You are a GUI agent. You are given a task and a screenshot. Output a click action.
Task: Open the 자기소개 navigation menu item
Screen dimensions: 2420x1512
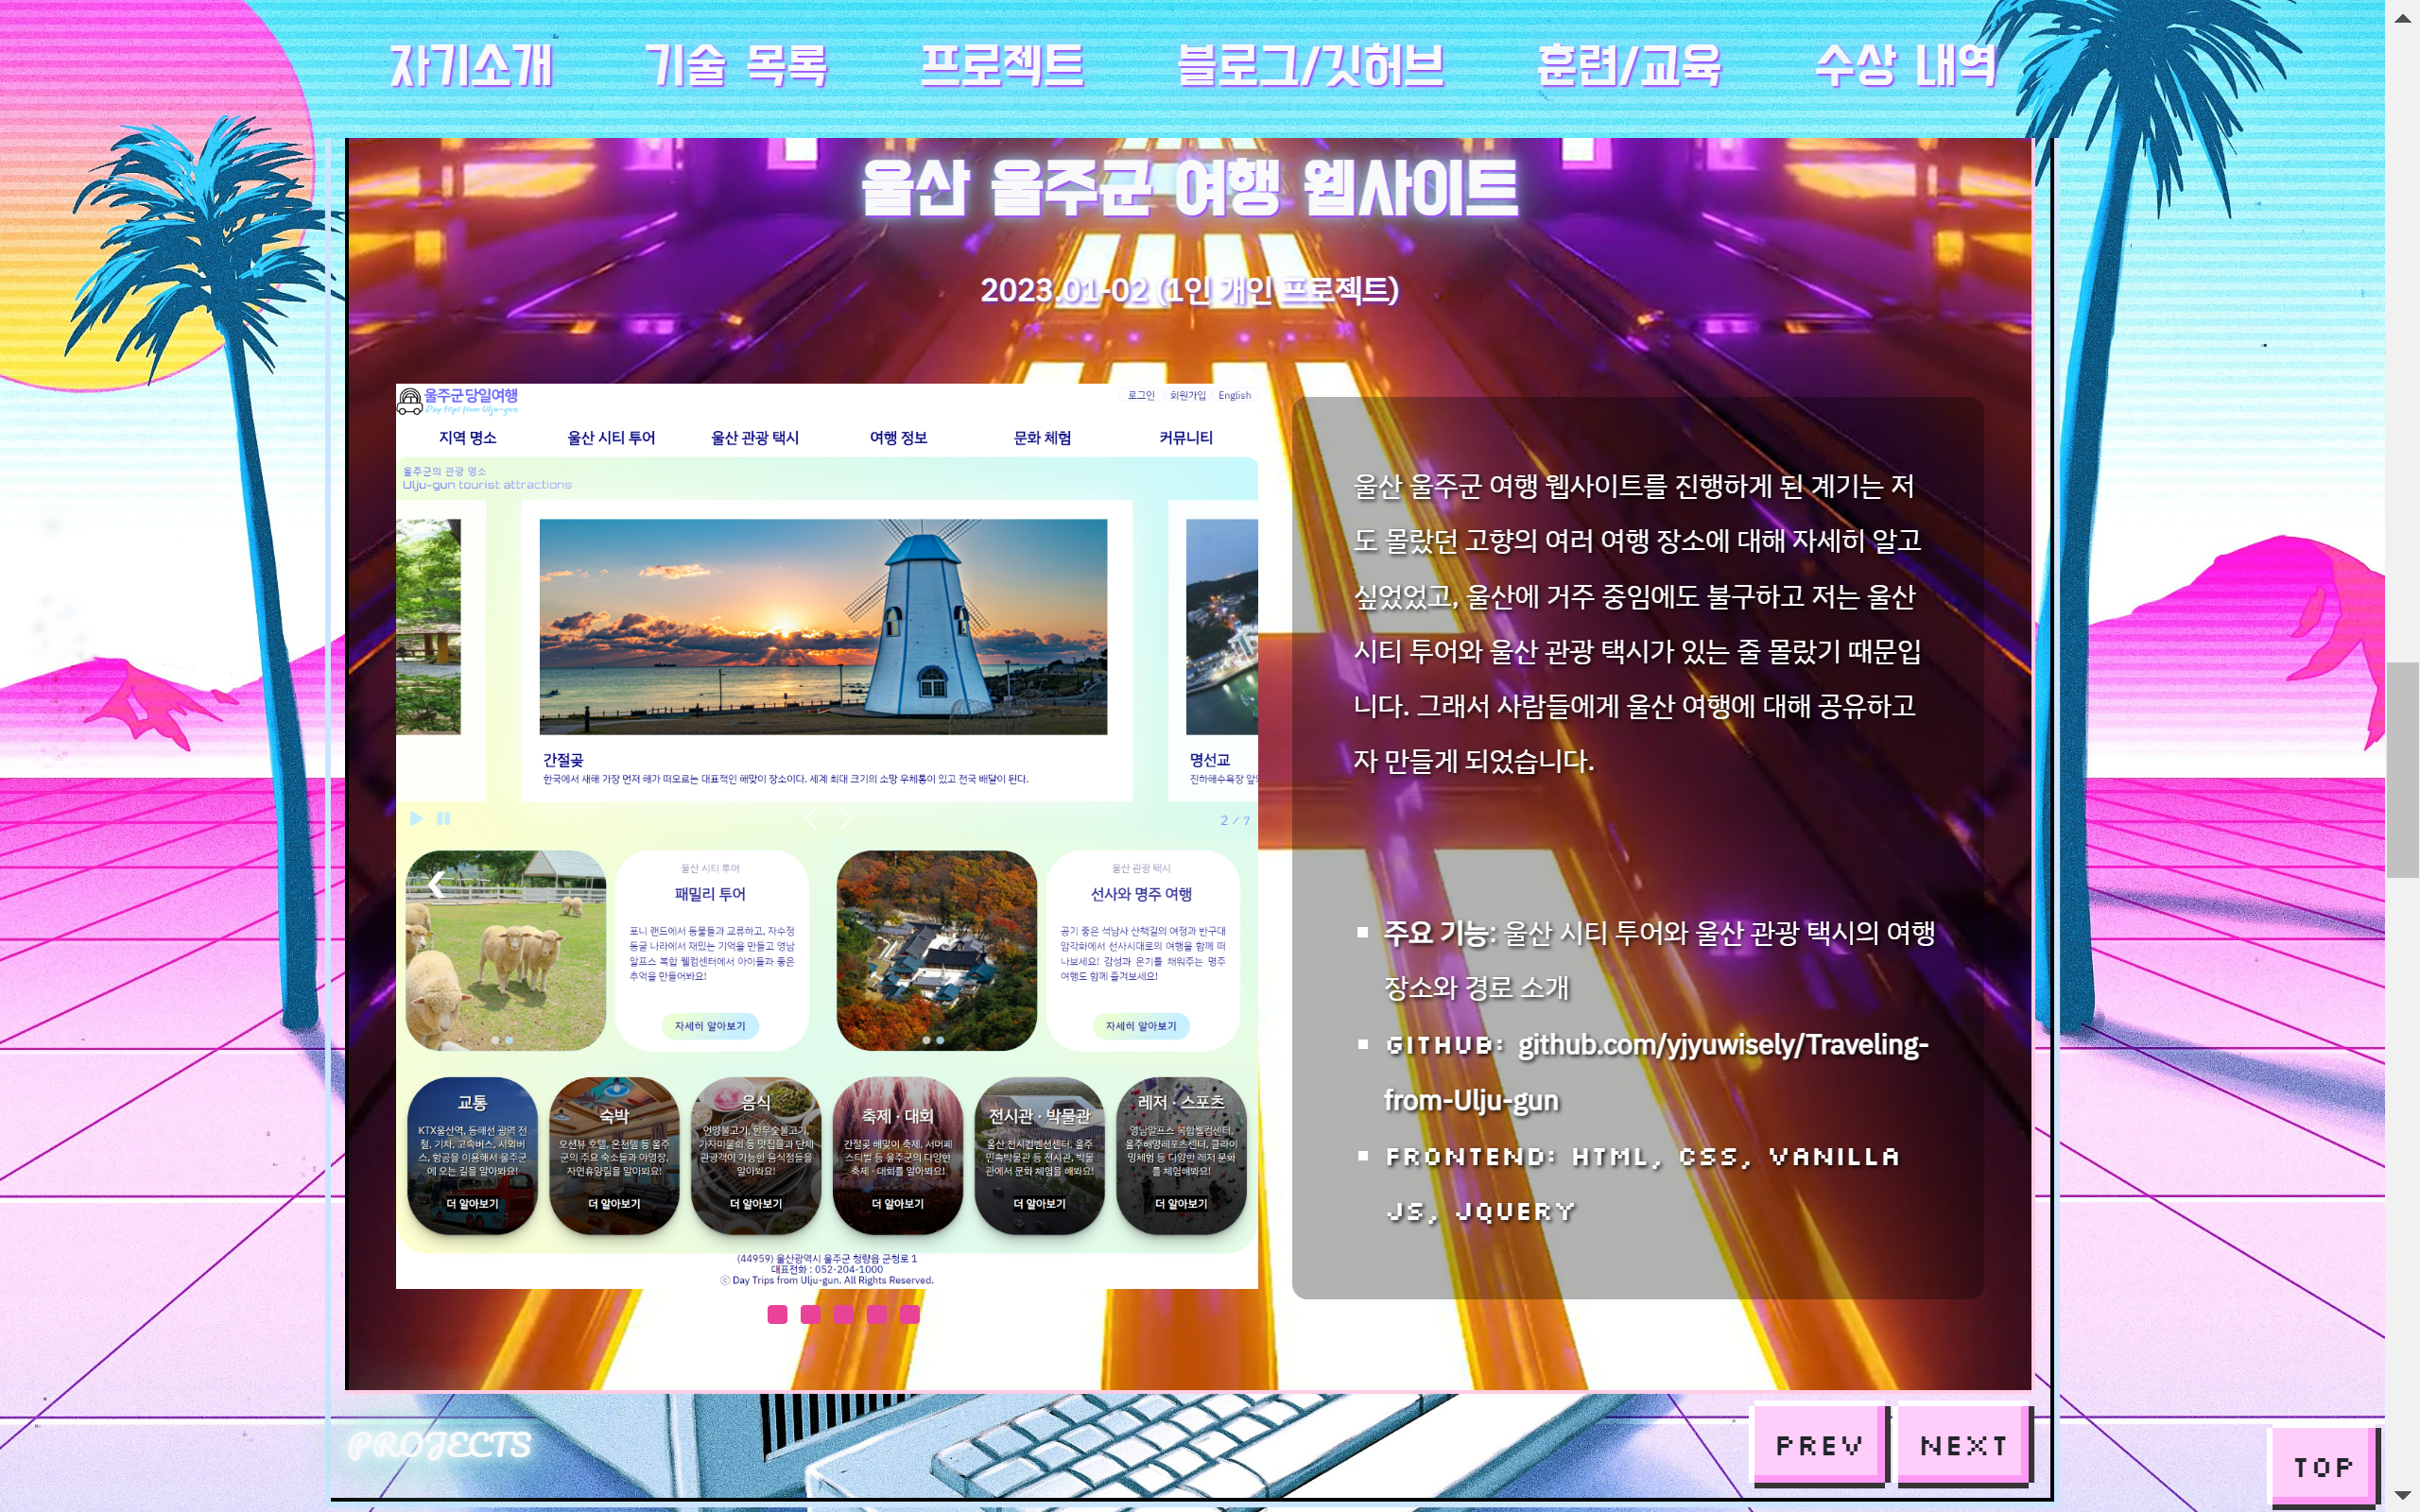tap(471, 66)
